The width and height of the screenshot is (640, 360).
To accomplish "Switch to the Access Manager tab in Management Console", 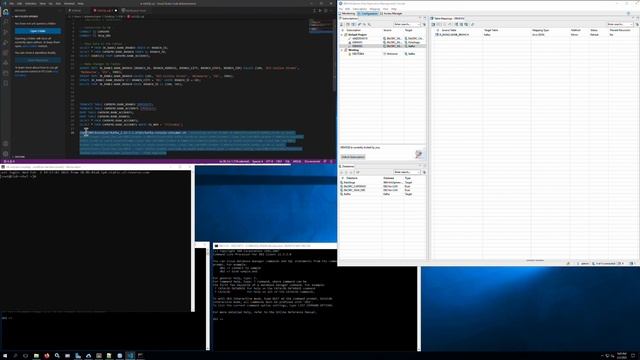I will click(x=391, y=13).
